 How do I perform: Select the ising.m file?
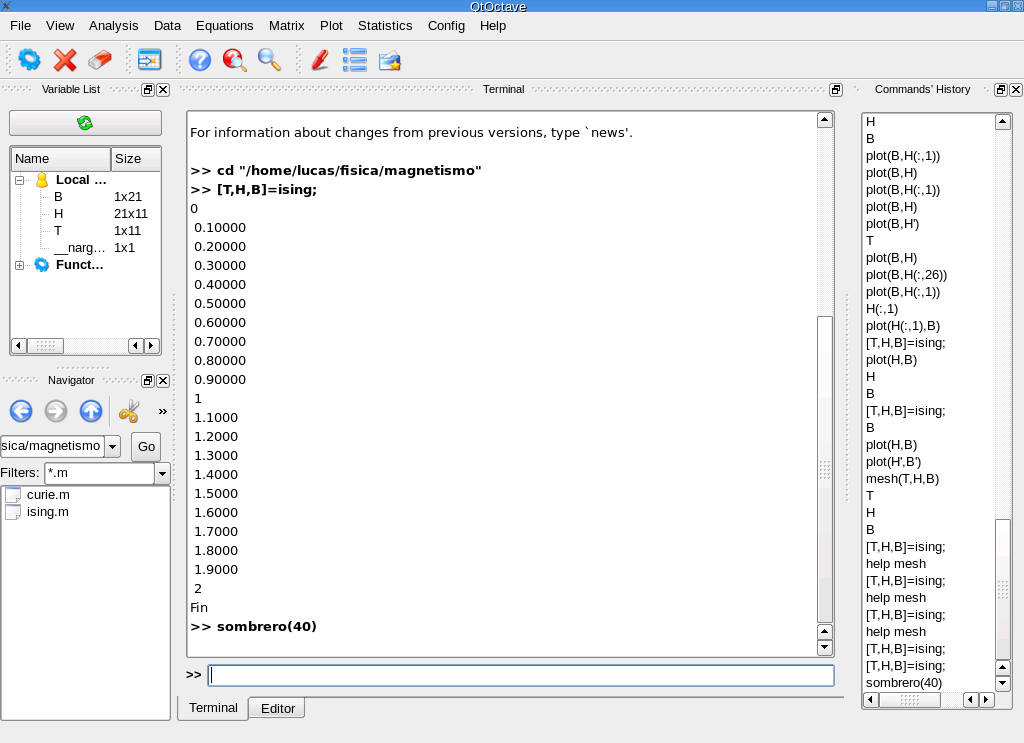point(47,512)
